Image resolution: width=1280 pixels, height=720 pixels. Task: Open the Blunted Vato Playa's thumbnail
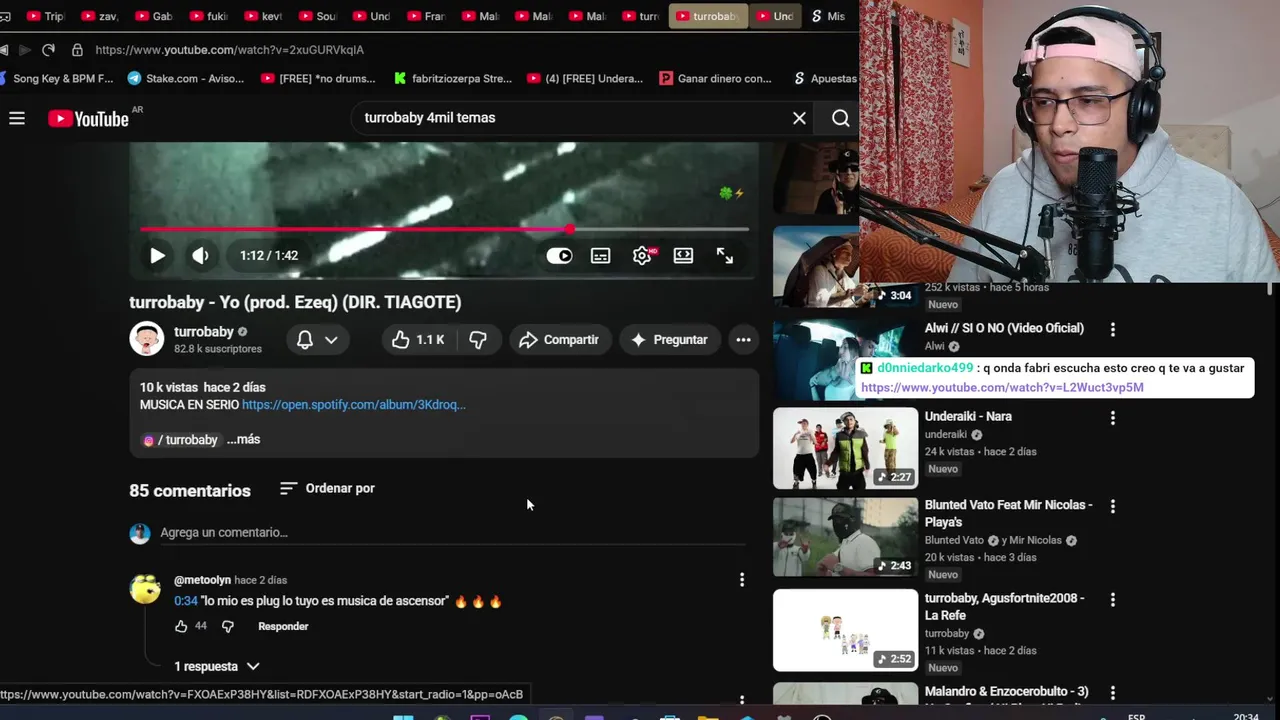point(845,537)
